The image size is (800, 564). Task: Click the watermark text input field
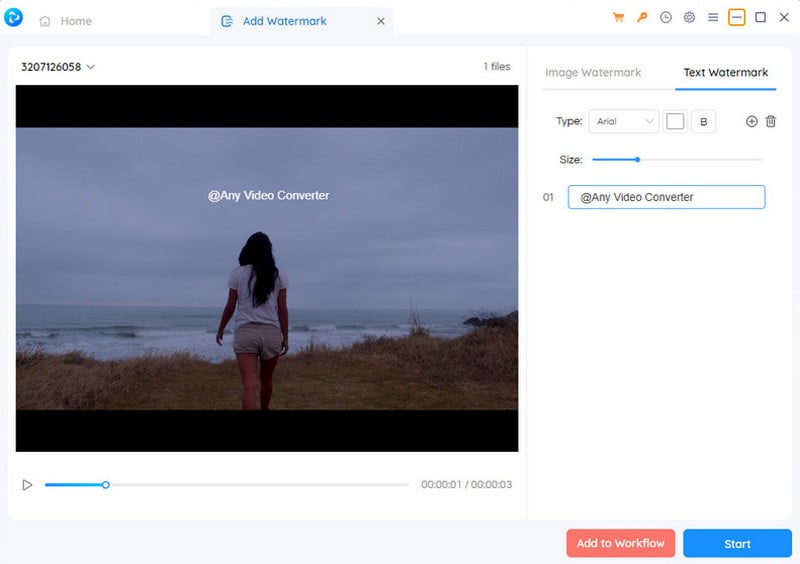click(666, 197)
